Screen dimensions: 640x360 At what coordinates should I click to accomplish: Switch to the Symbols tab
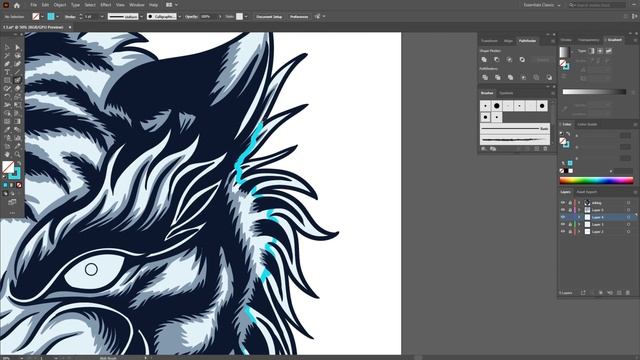pyautogui.click(x=506, y=93)
